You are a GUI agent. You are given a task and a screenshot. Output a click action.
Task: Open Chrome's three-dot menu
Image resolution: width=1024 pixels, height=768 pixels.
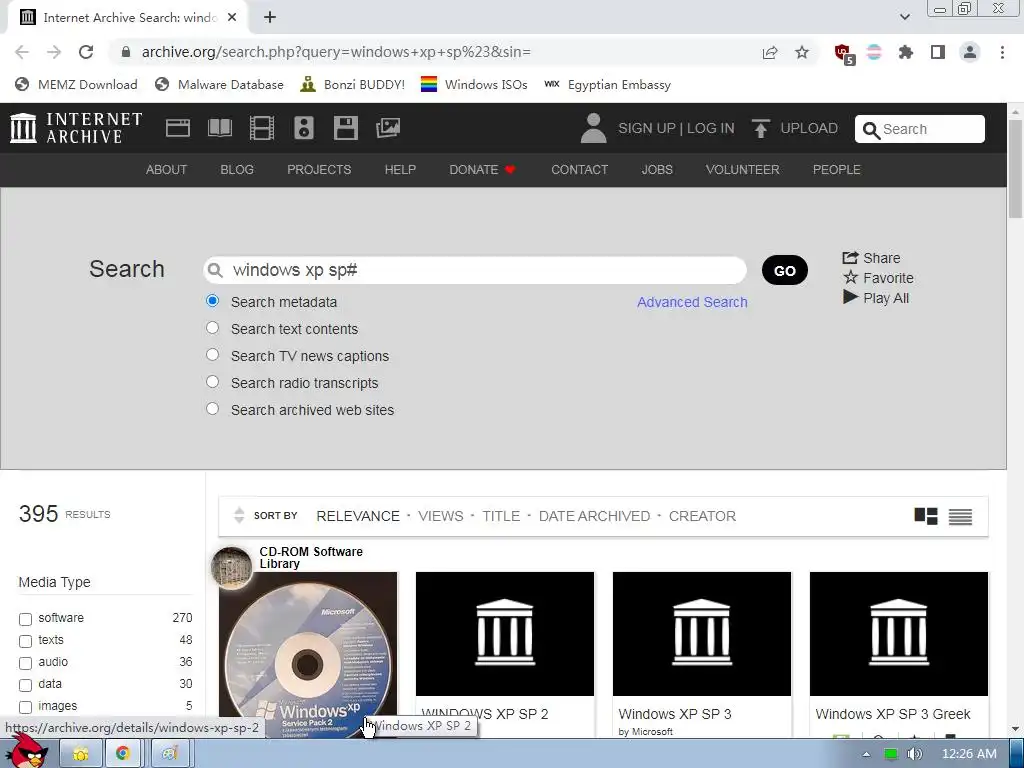pyautogui.click(x=1002, y=52)
